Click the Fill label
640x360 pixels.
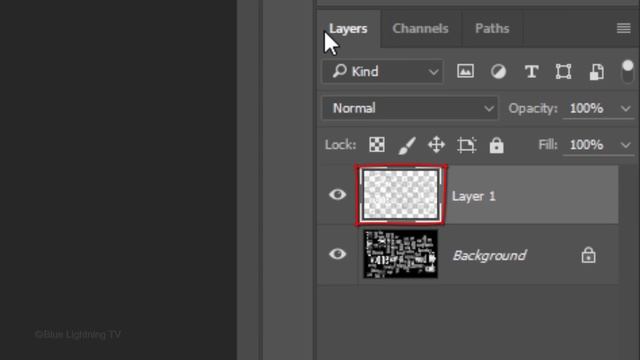click(548, 144)
